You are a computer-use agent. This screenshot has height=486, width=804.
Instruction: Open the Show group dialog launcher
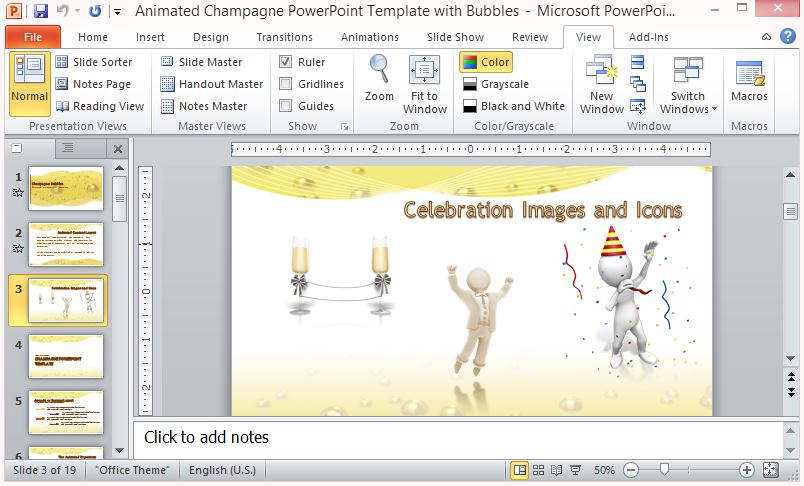point(345,127)
